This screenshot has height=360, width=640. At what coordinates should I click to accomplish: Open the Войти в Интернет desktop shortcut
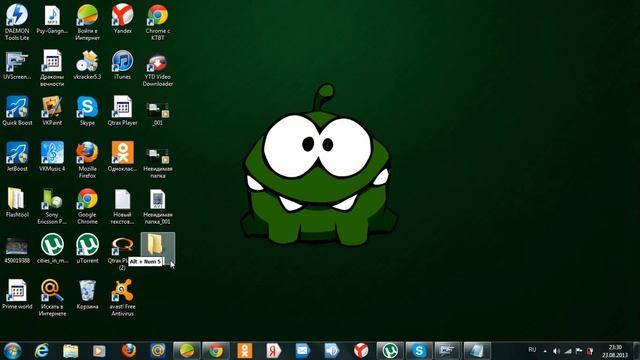coord(87,22)
